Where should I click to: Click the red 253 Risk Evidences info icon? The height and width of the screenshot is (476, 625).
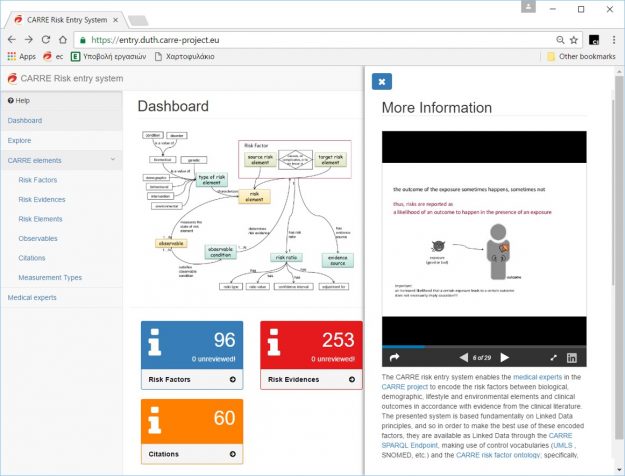click(x=274, y=342)
